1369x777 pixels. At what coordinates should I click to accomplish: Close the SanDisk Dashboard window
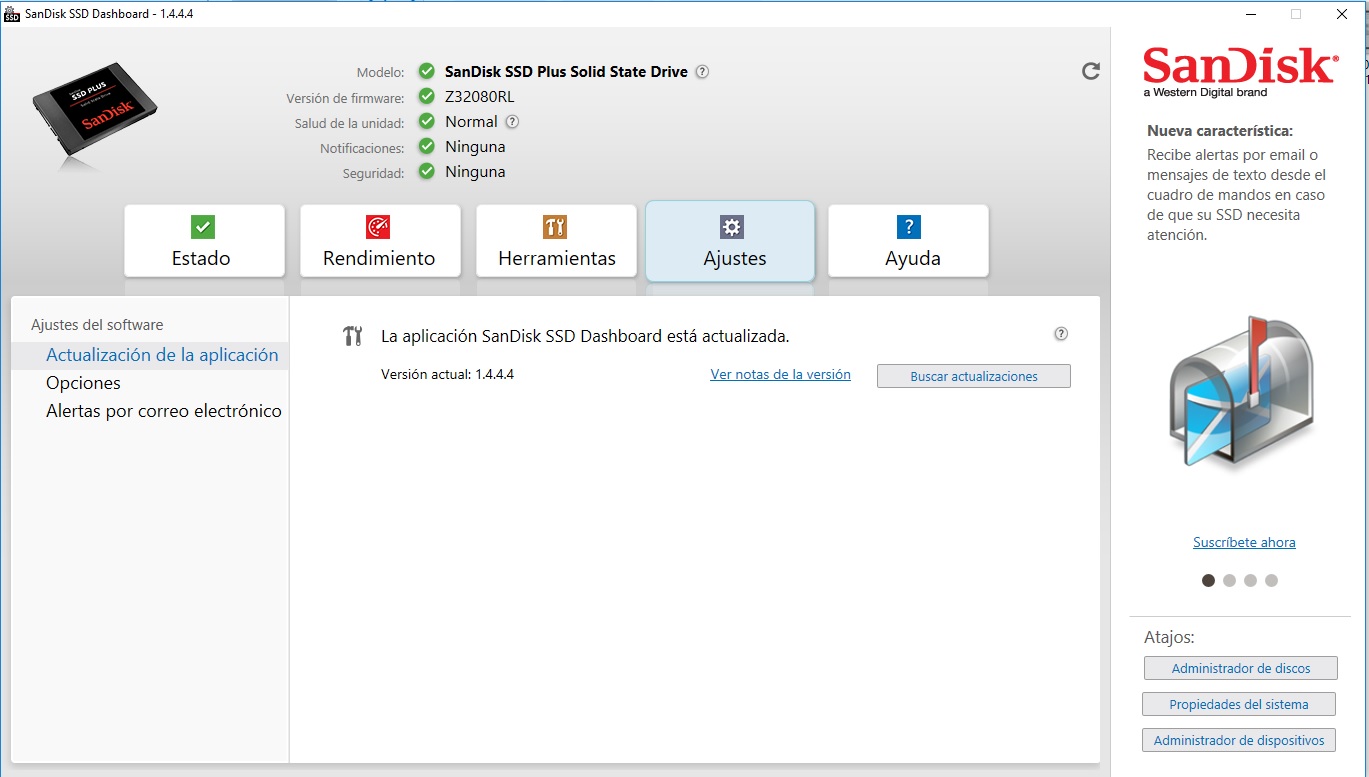click(1342, 14)
